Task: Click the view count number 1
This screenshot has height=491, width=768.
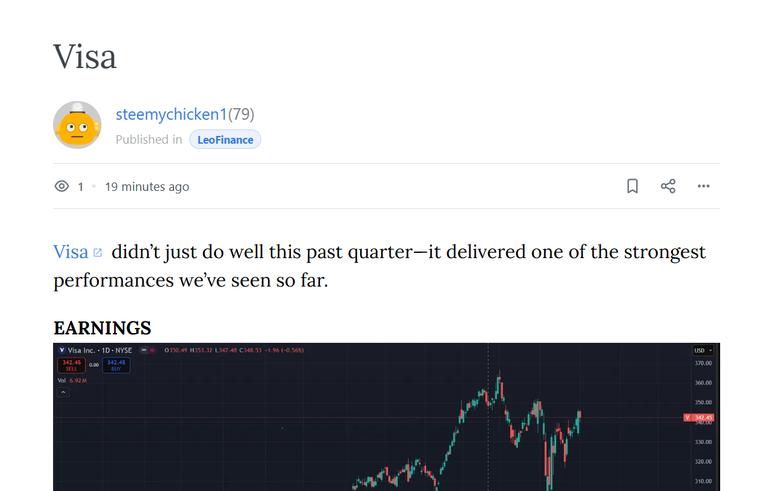Action: point(80,187)
